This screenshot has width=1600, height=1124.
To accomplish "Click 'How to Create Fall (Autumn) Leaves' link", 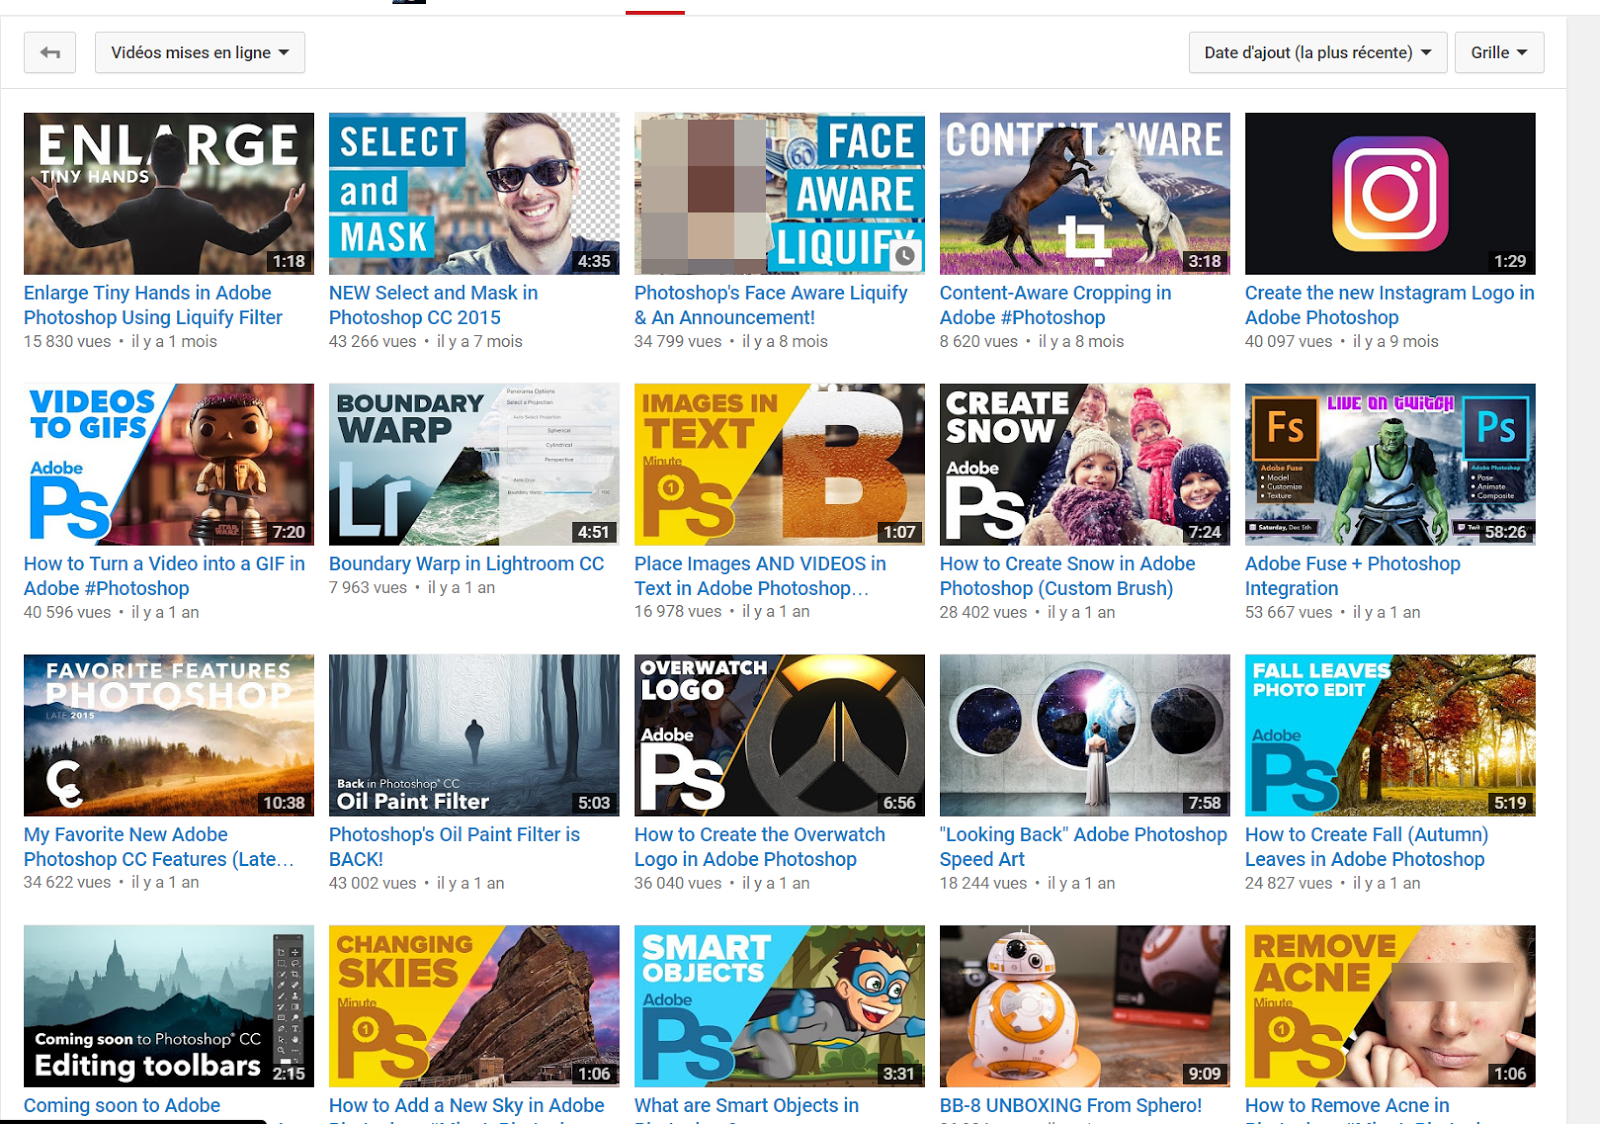I will click(1366, 847).
